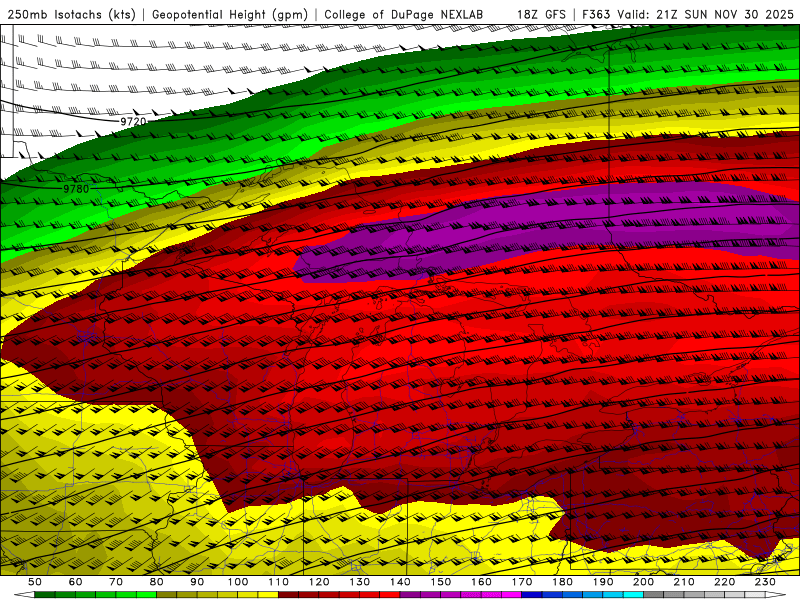
Task: Click the 100 value on the color scale
Action: [238, 582]
